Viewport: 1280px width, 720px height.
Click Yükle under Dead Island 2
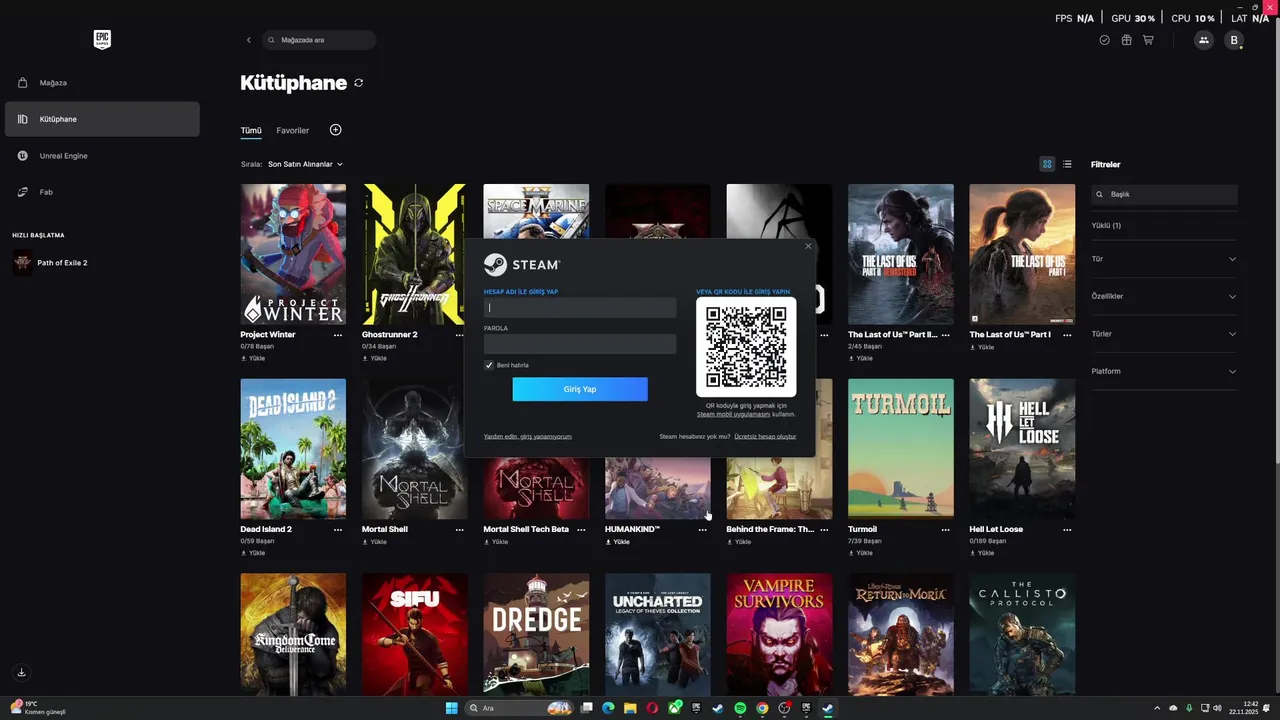[253, 553]
